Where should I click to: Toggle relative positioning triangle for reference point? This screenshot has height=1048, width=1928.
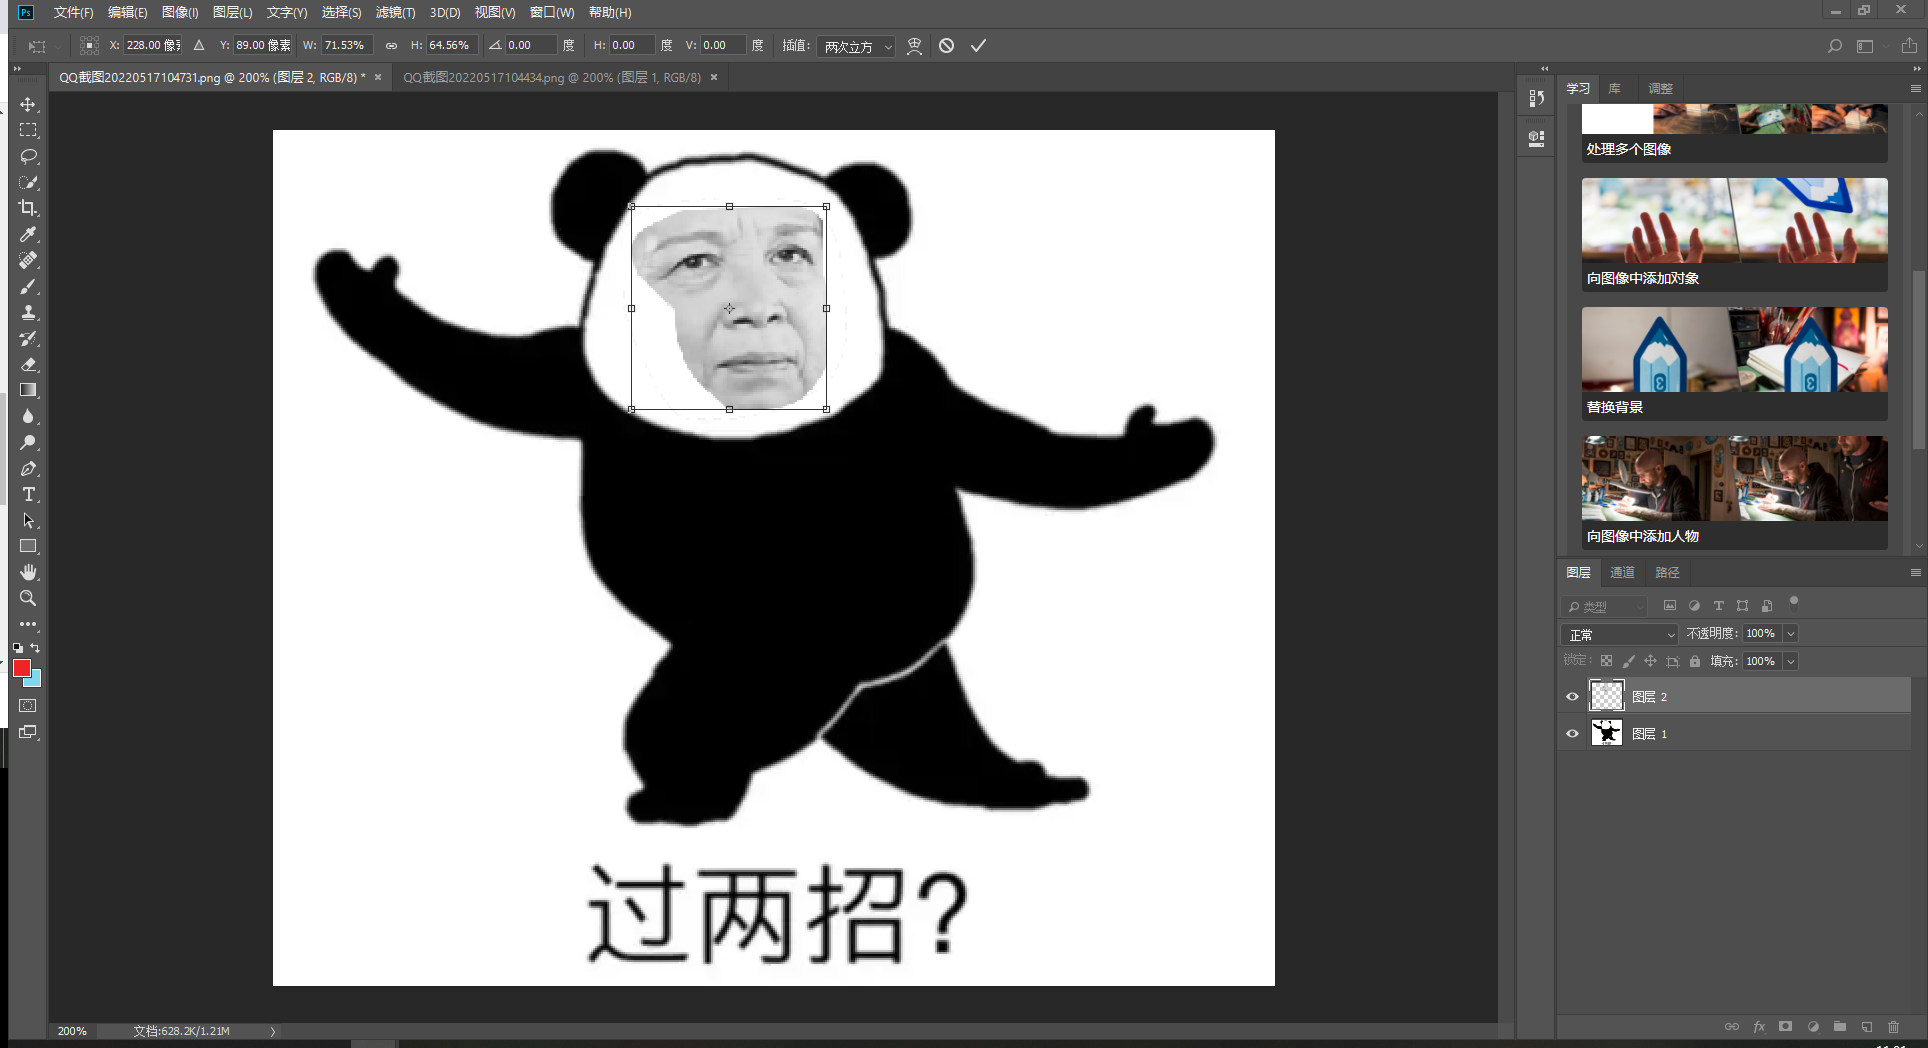pyautogui.click(x=199, y=45)
